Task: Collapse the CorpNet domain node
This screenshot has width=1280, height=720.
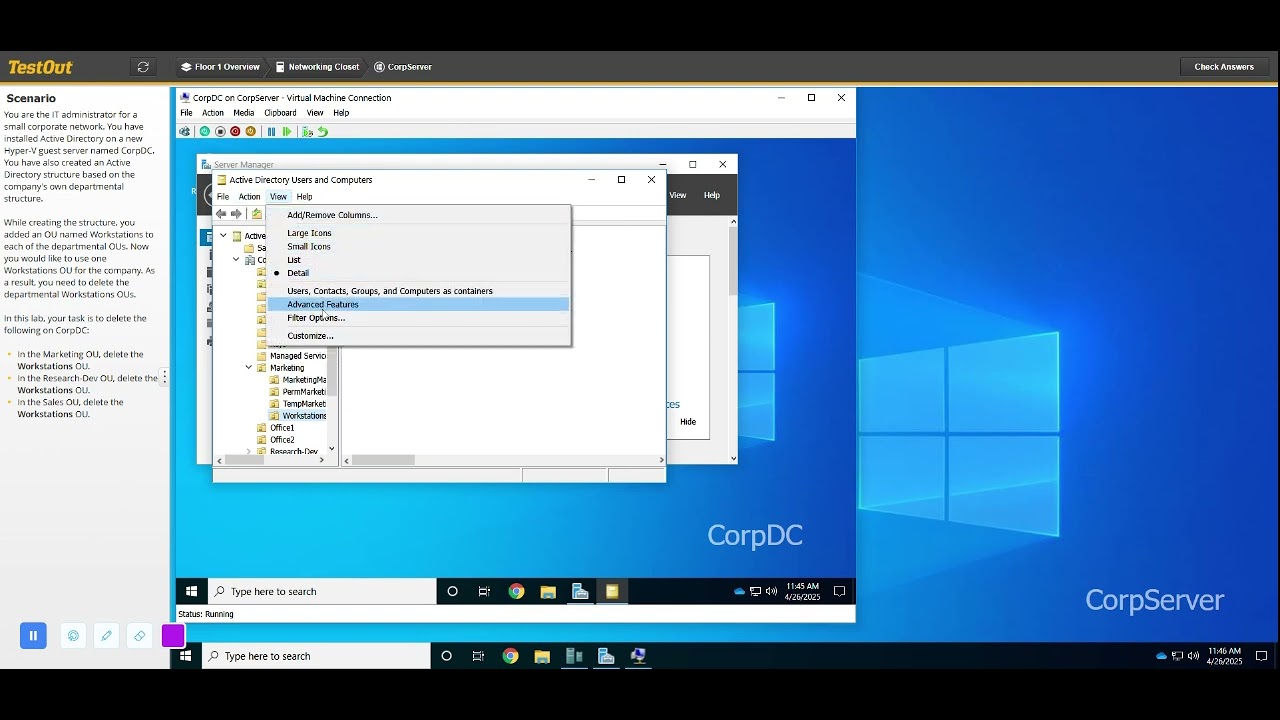Action: [236, 260]
